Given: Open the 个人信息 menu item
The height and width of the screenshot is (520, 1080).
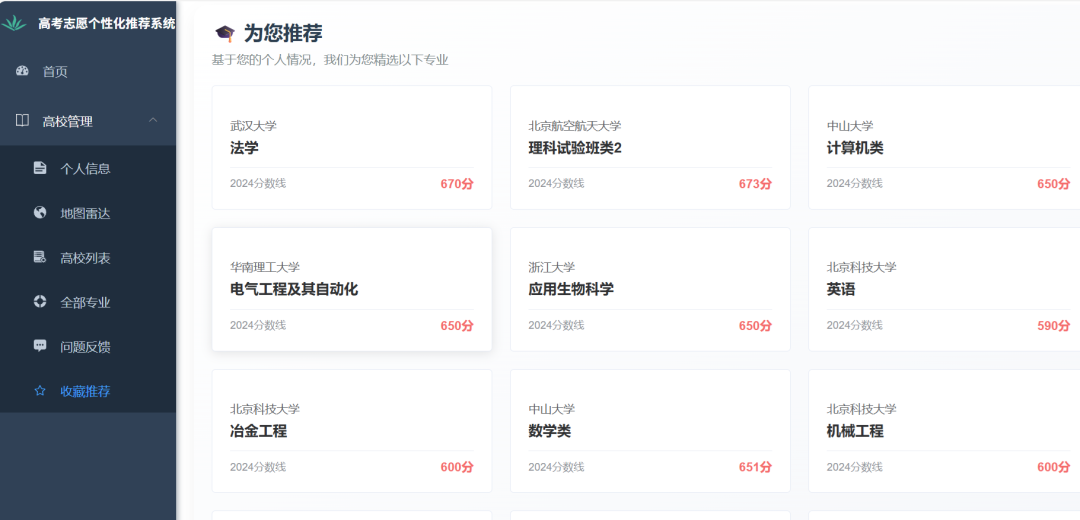Looking at the screenshot, I should point(88,169).
